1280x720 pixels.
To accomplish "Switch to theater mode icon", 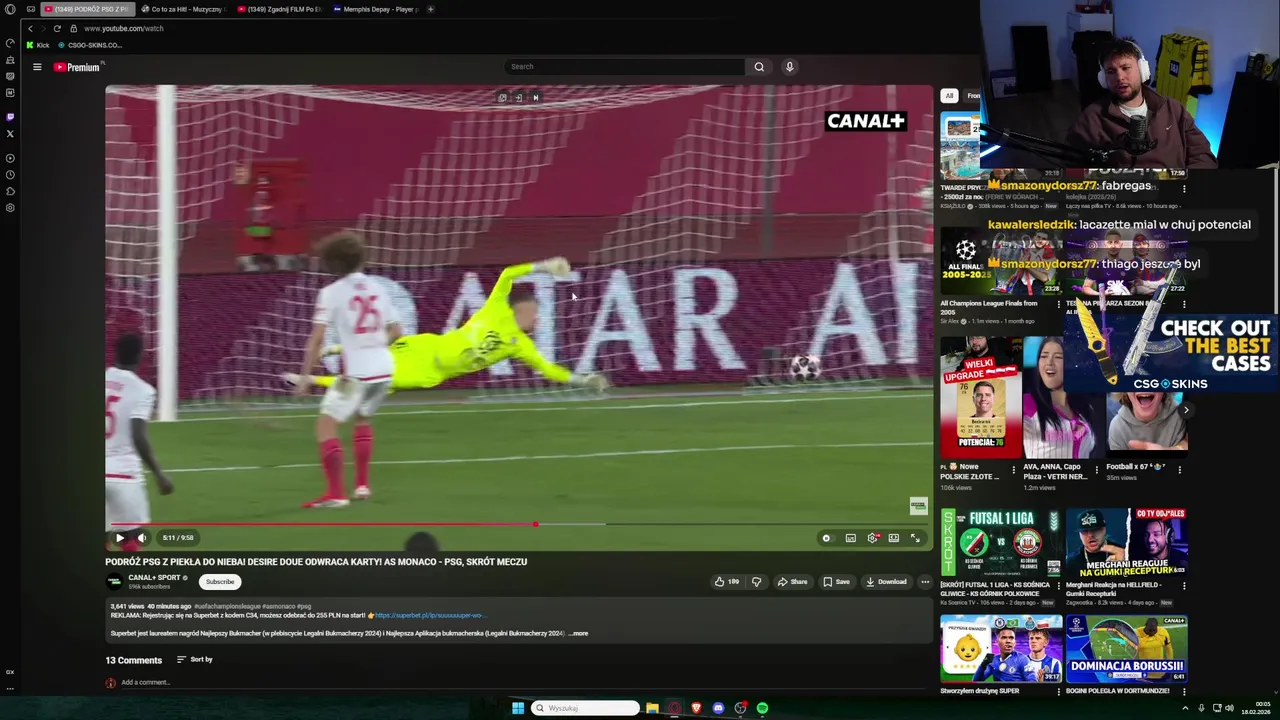I will click(x=894, y=538).
